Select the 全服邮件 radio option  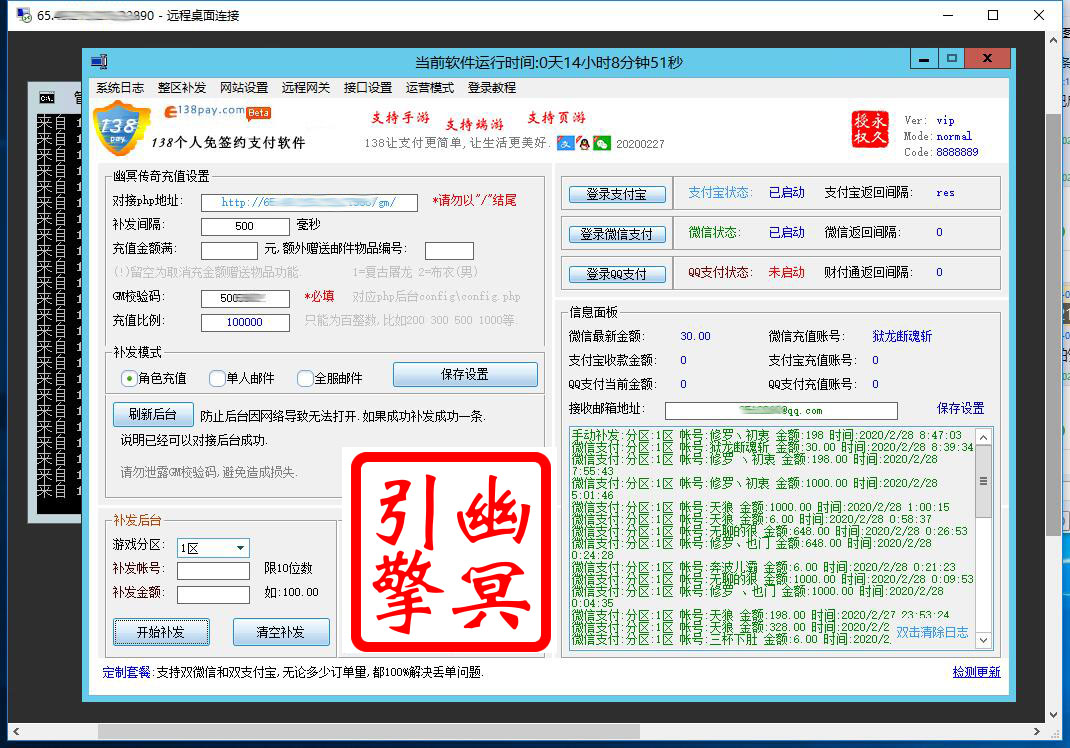click(x=305, y=378)
